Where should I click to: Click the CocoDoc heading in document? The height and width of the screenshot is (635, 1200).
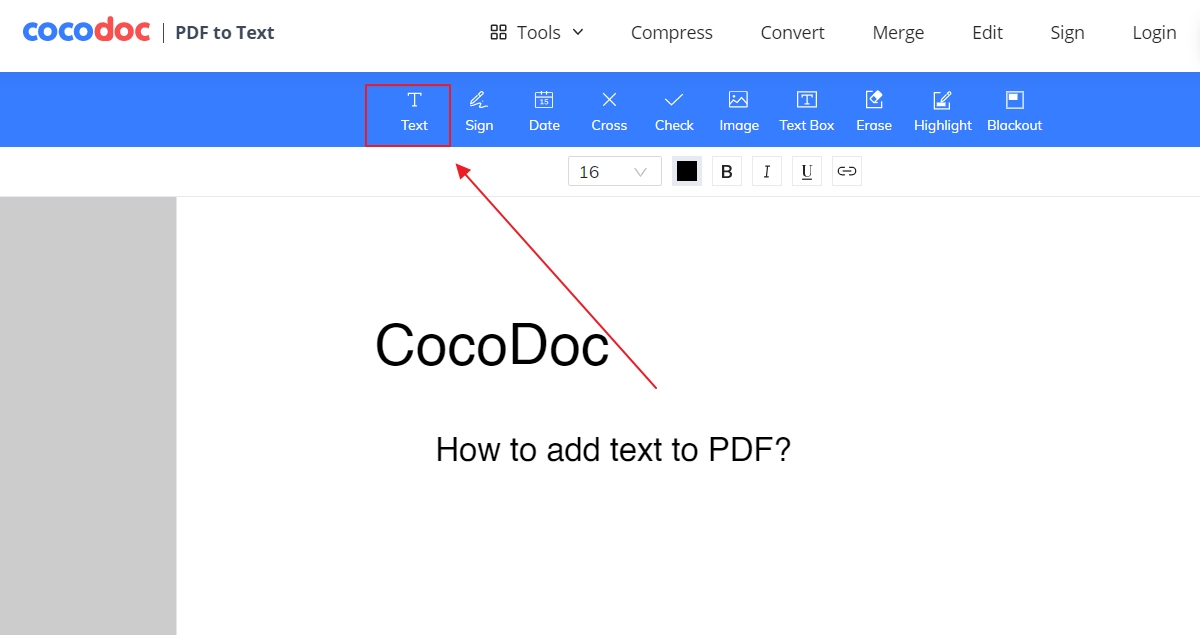click(x=492, y=346)
